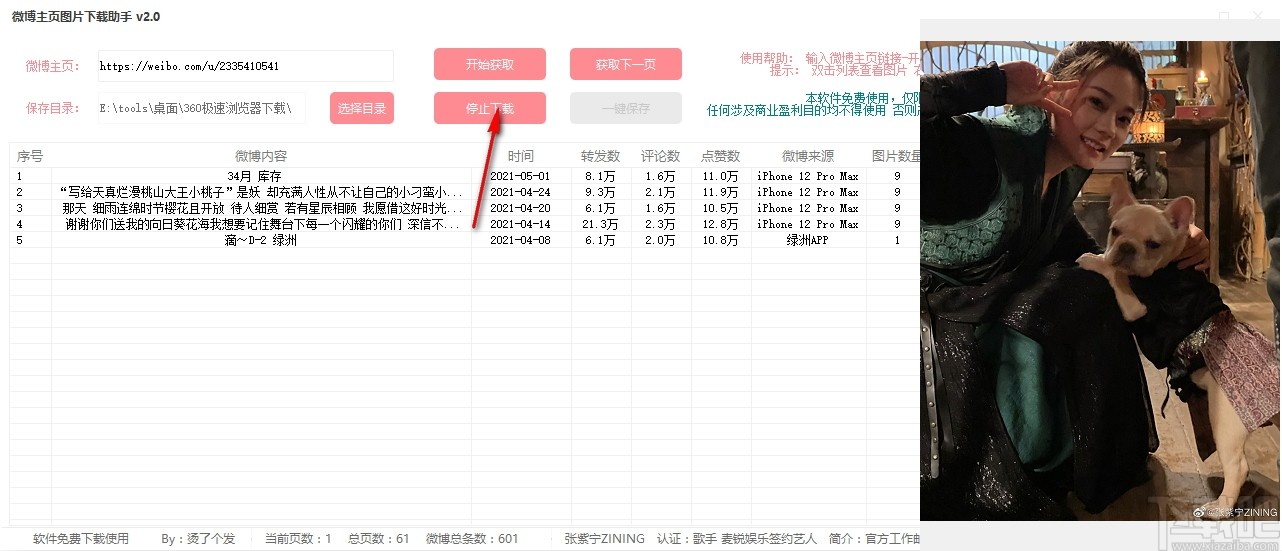
Task: Click the serial number 5 cell
Action: click(x=19, y=240)
